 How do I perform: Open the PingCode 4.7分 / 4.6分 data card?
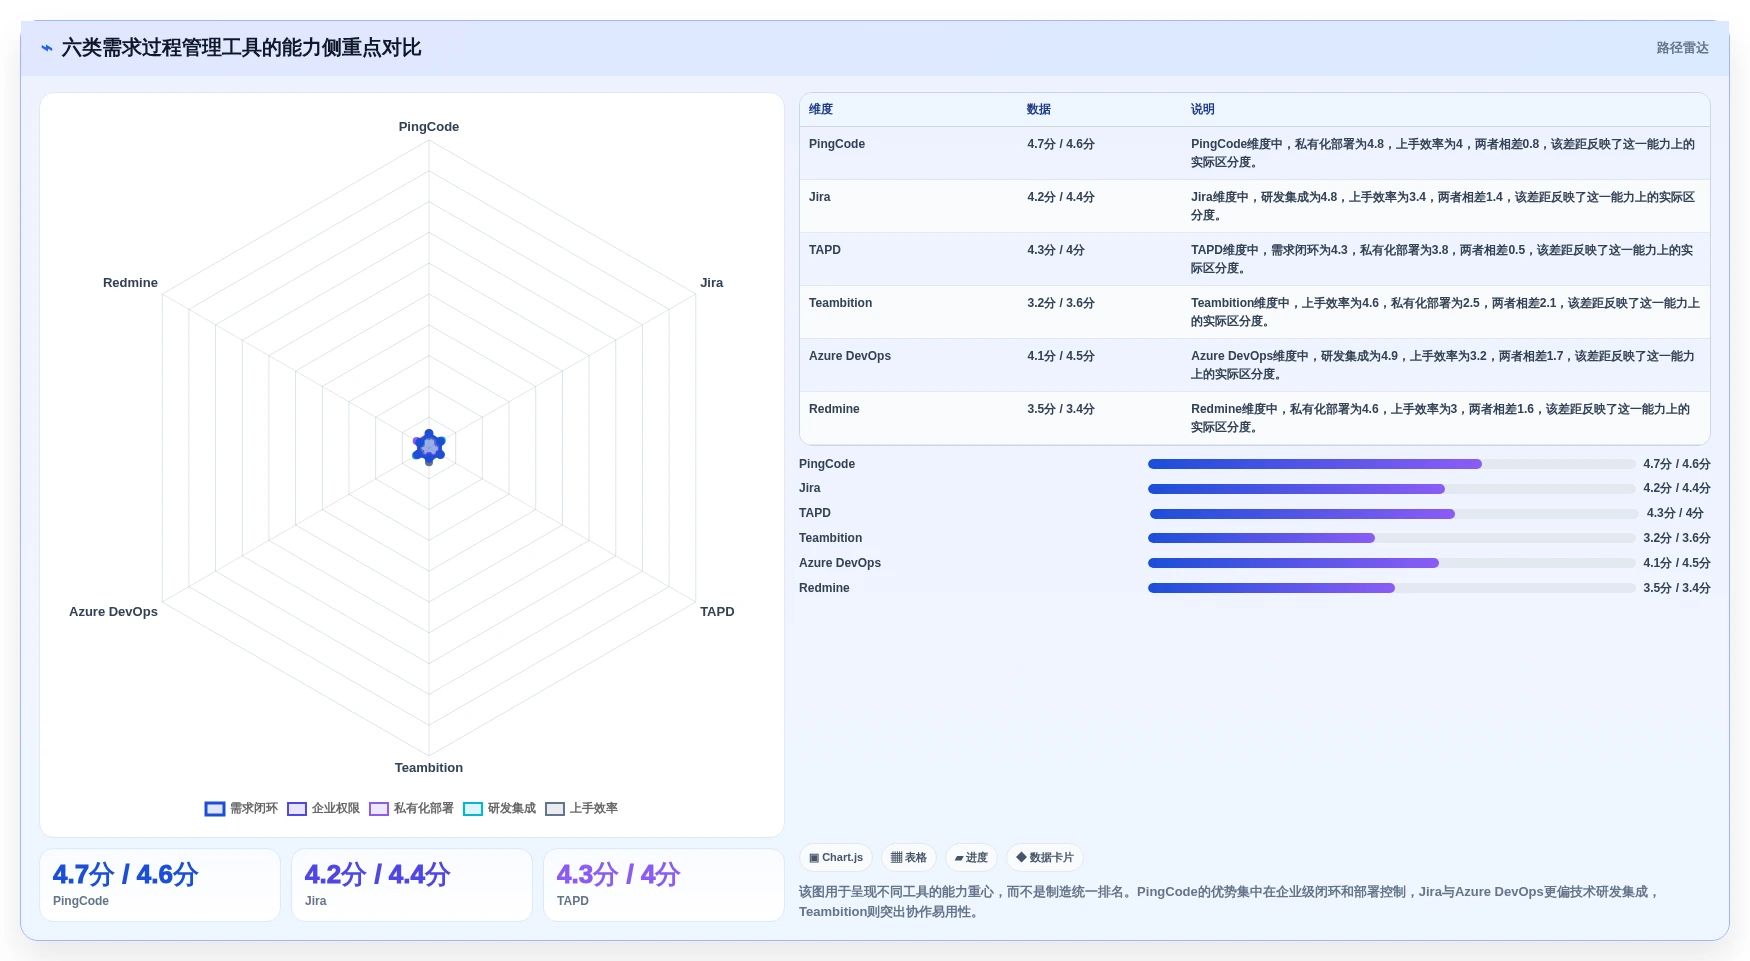[x=160, y=885]
